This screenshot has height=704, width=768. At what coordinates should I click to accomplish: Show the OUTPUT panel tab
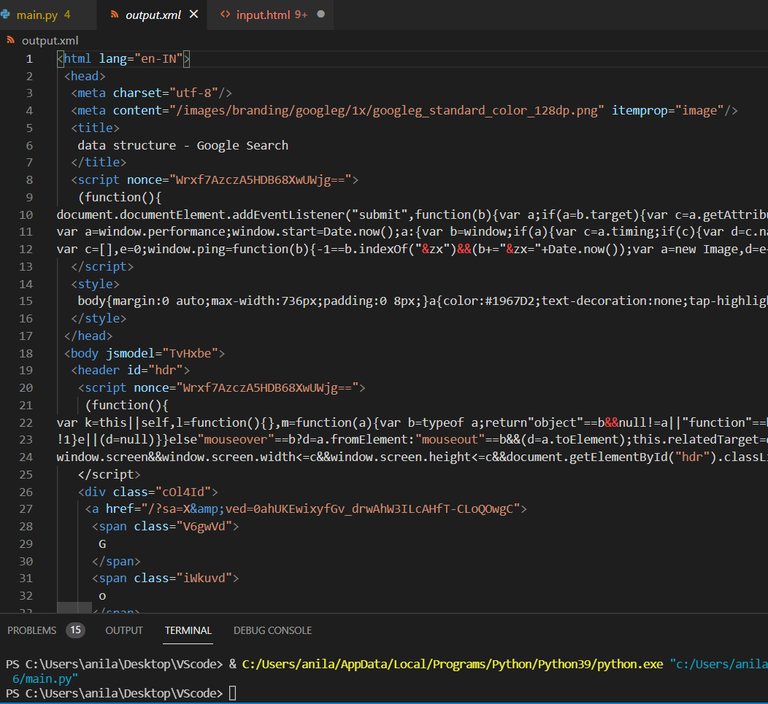coord(124,630)
